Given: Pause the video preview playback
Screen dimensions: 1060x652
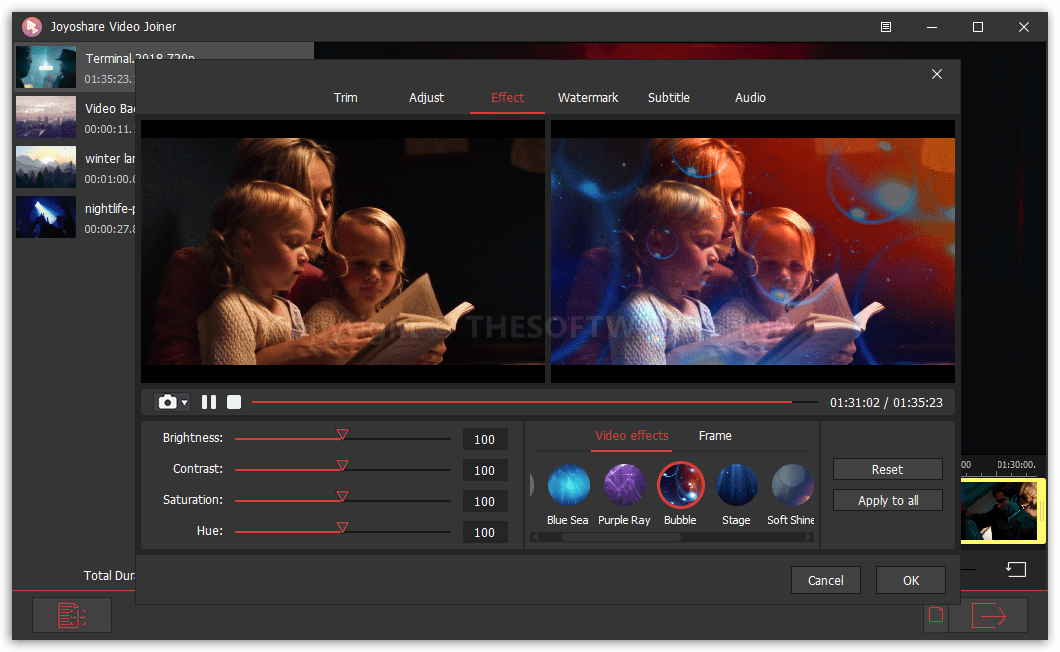Looking at the screenshot, I should [208, 401].
